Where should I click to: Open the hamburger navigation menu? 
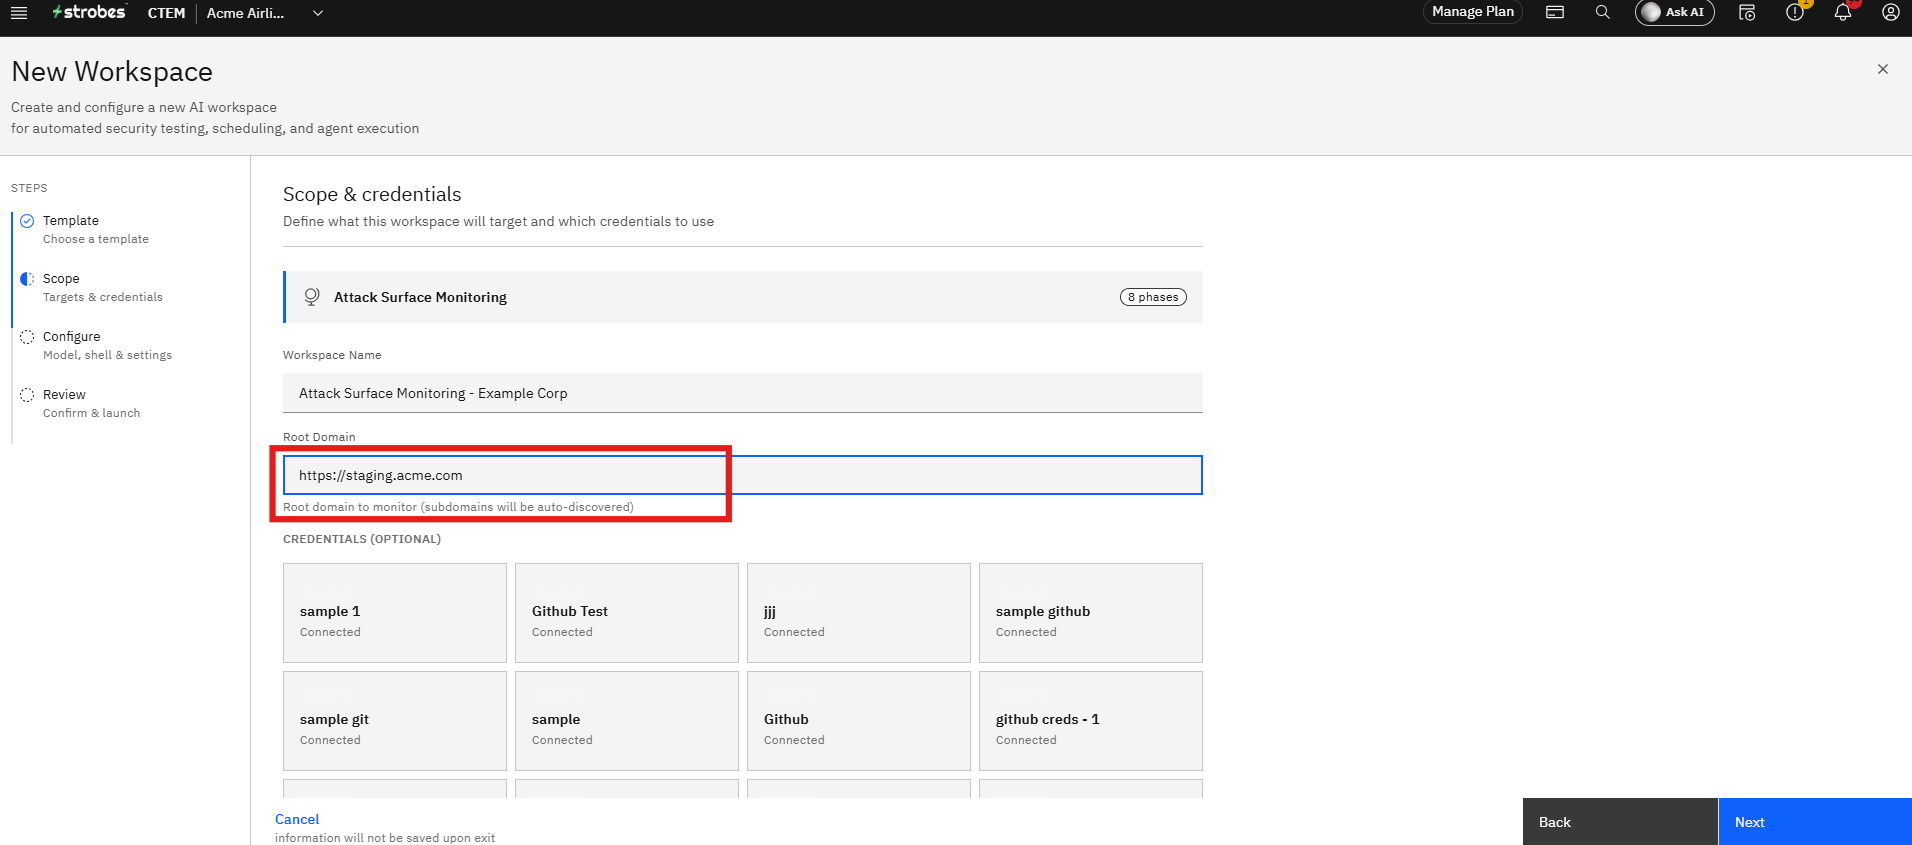click(x=19, y=13)
